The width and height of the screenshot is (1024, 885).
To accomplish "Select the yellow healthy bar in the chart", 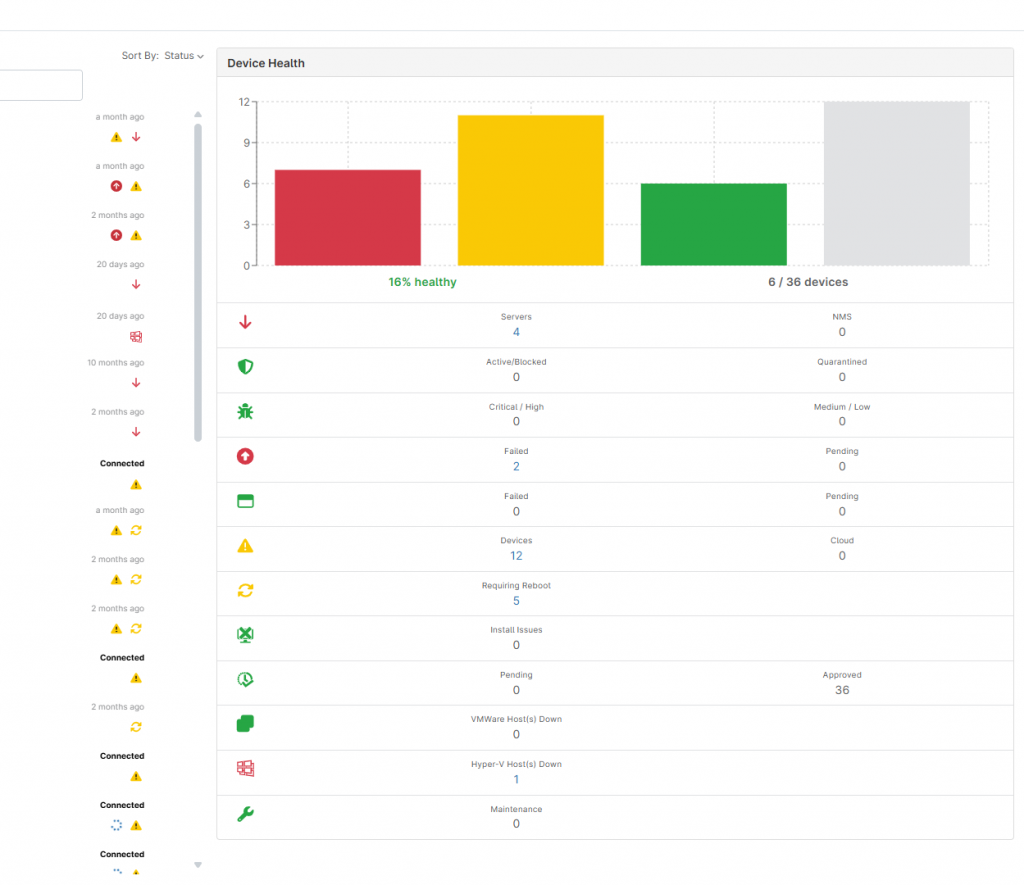I will point(530,188).
